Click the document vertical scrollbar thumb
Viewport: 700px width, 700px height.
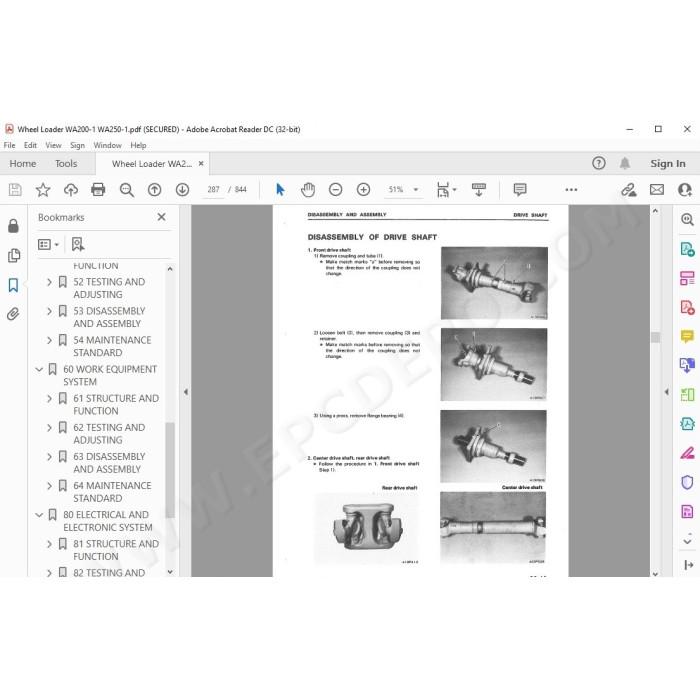point(655,337)
